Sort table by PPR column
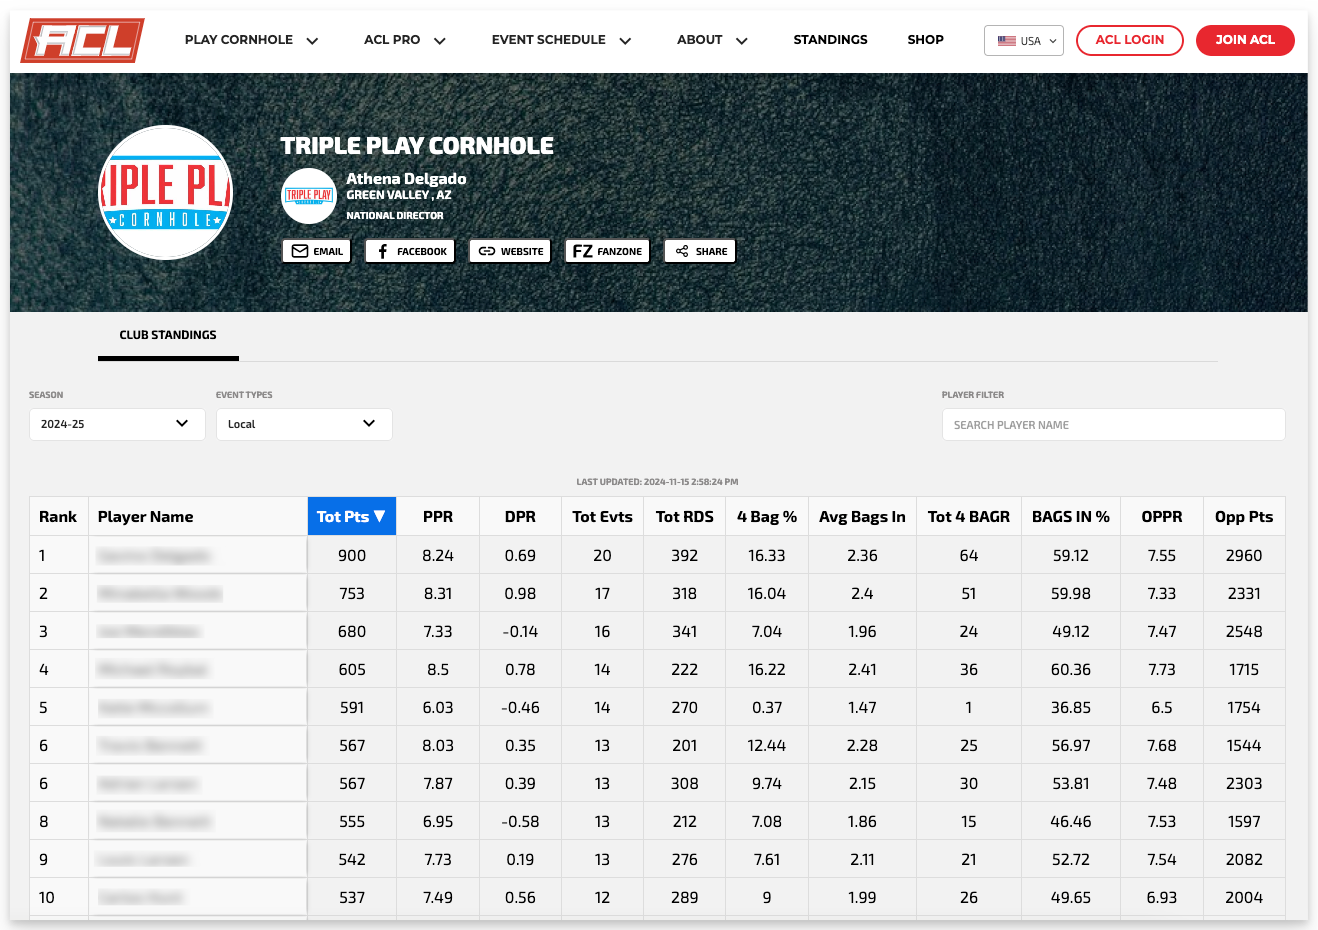This screenshot has width=1318, height=930. point(438,517)
